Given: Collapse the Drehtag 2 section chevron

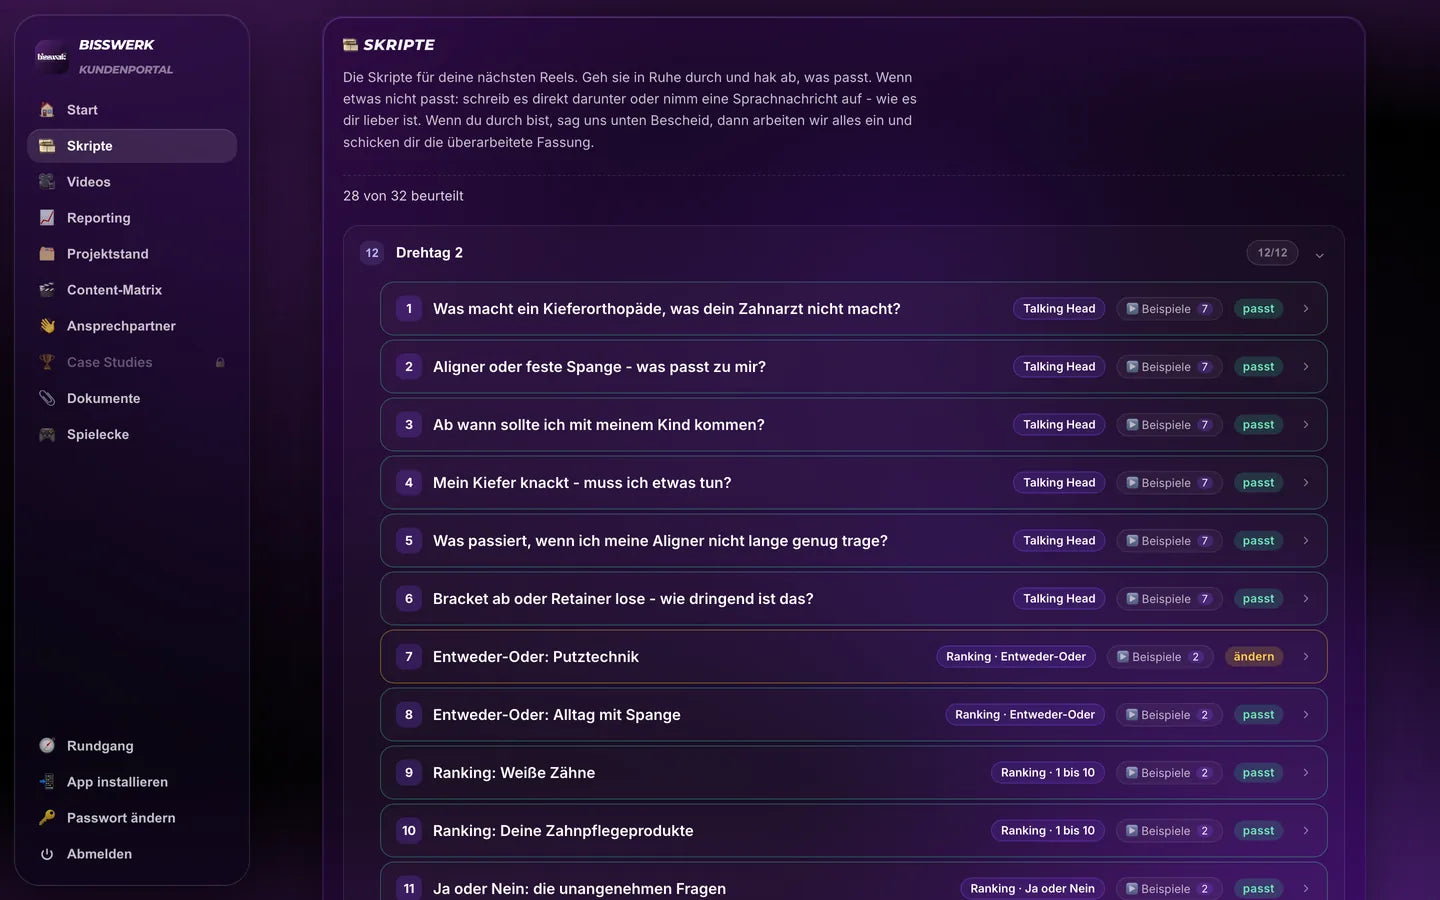Looking at the screenshot, I should [1320, 255].
